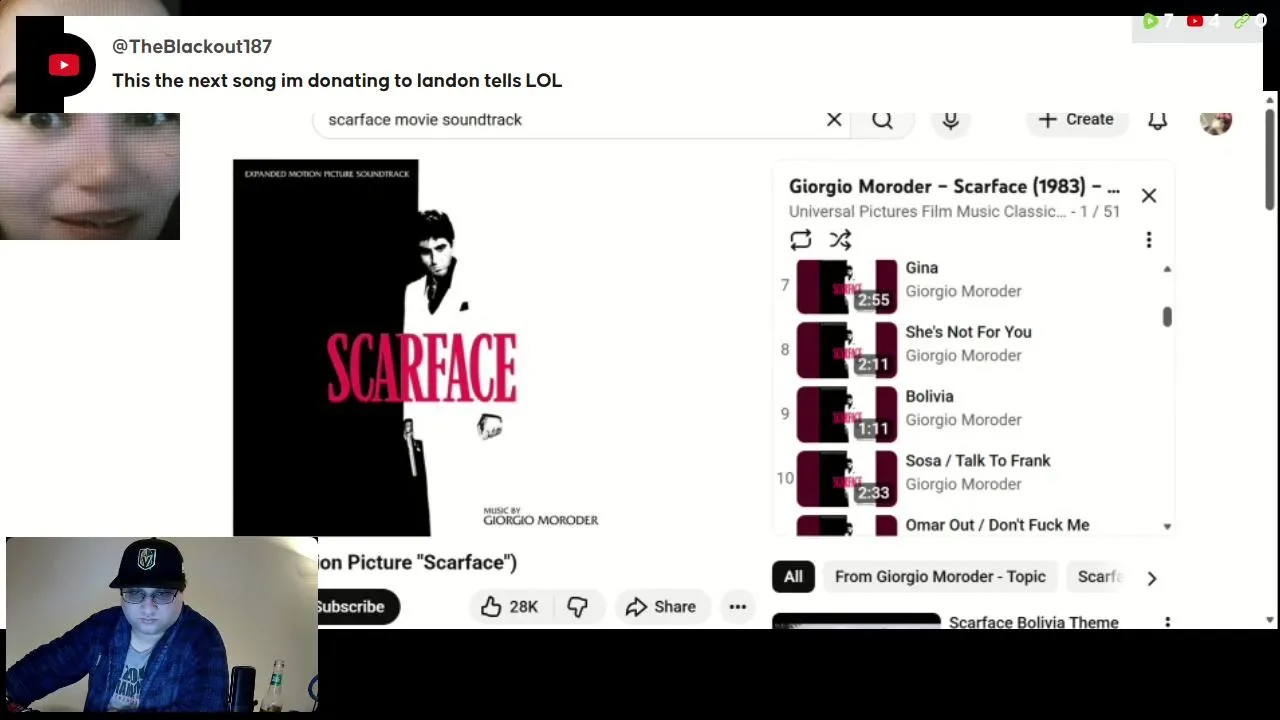This screenshot has width=1280, height=720.
Task: Clear the search box text with X
Action: [834, 119]
